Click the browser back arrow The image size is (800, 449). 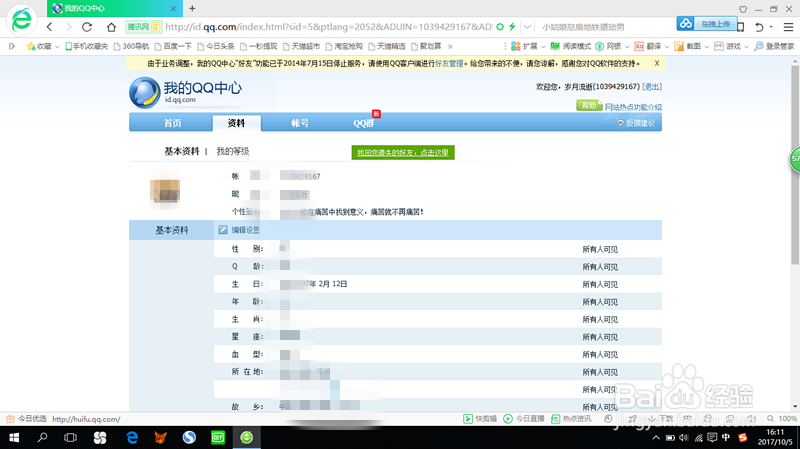(x=49, y=27)
